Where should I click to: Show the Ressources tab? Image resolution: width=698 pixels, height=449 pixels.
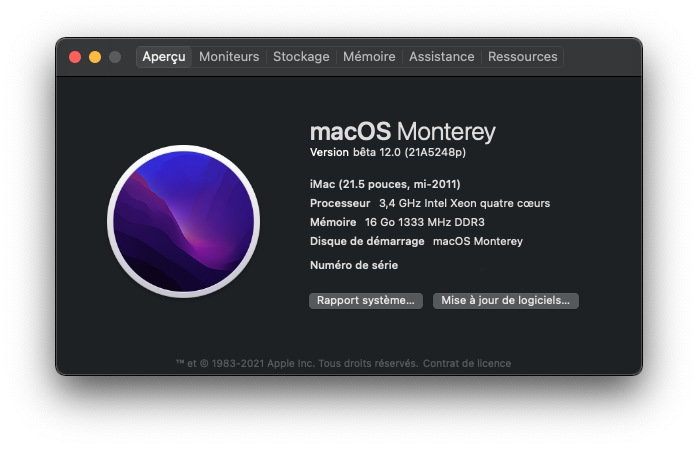(523, 57)
